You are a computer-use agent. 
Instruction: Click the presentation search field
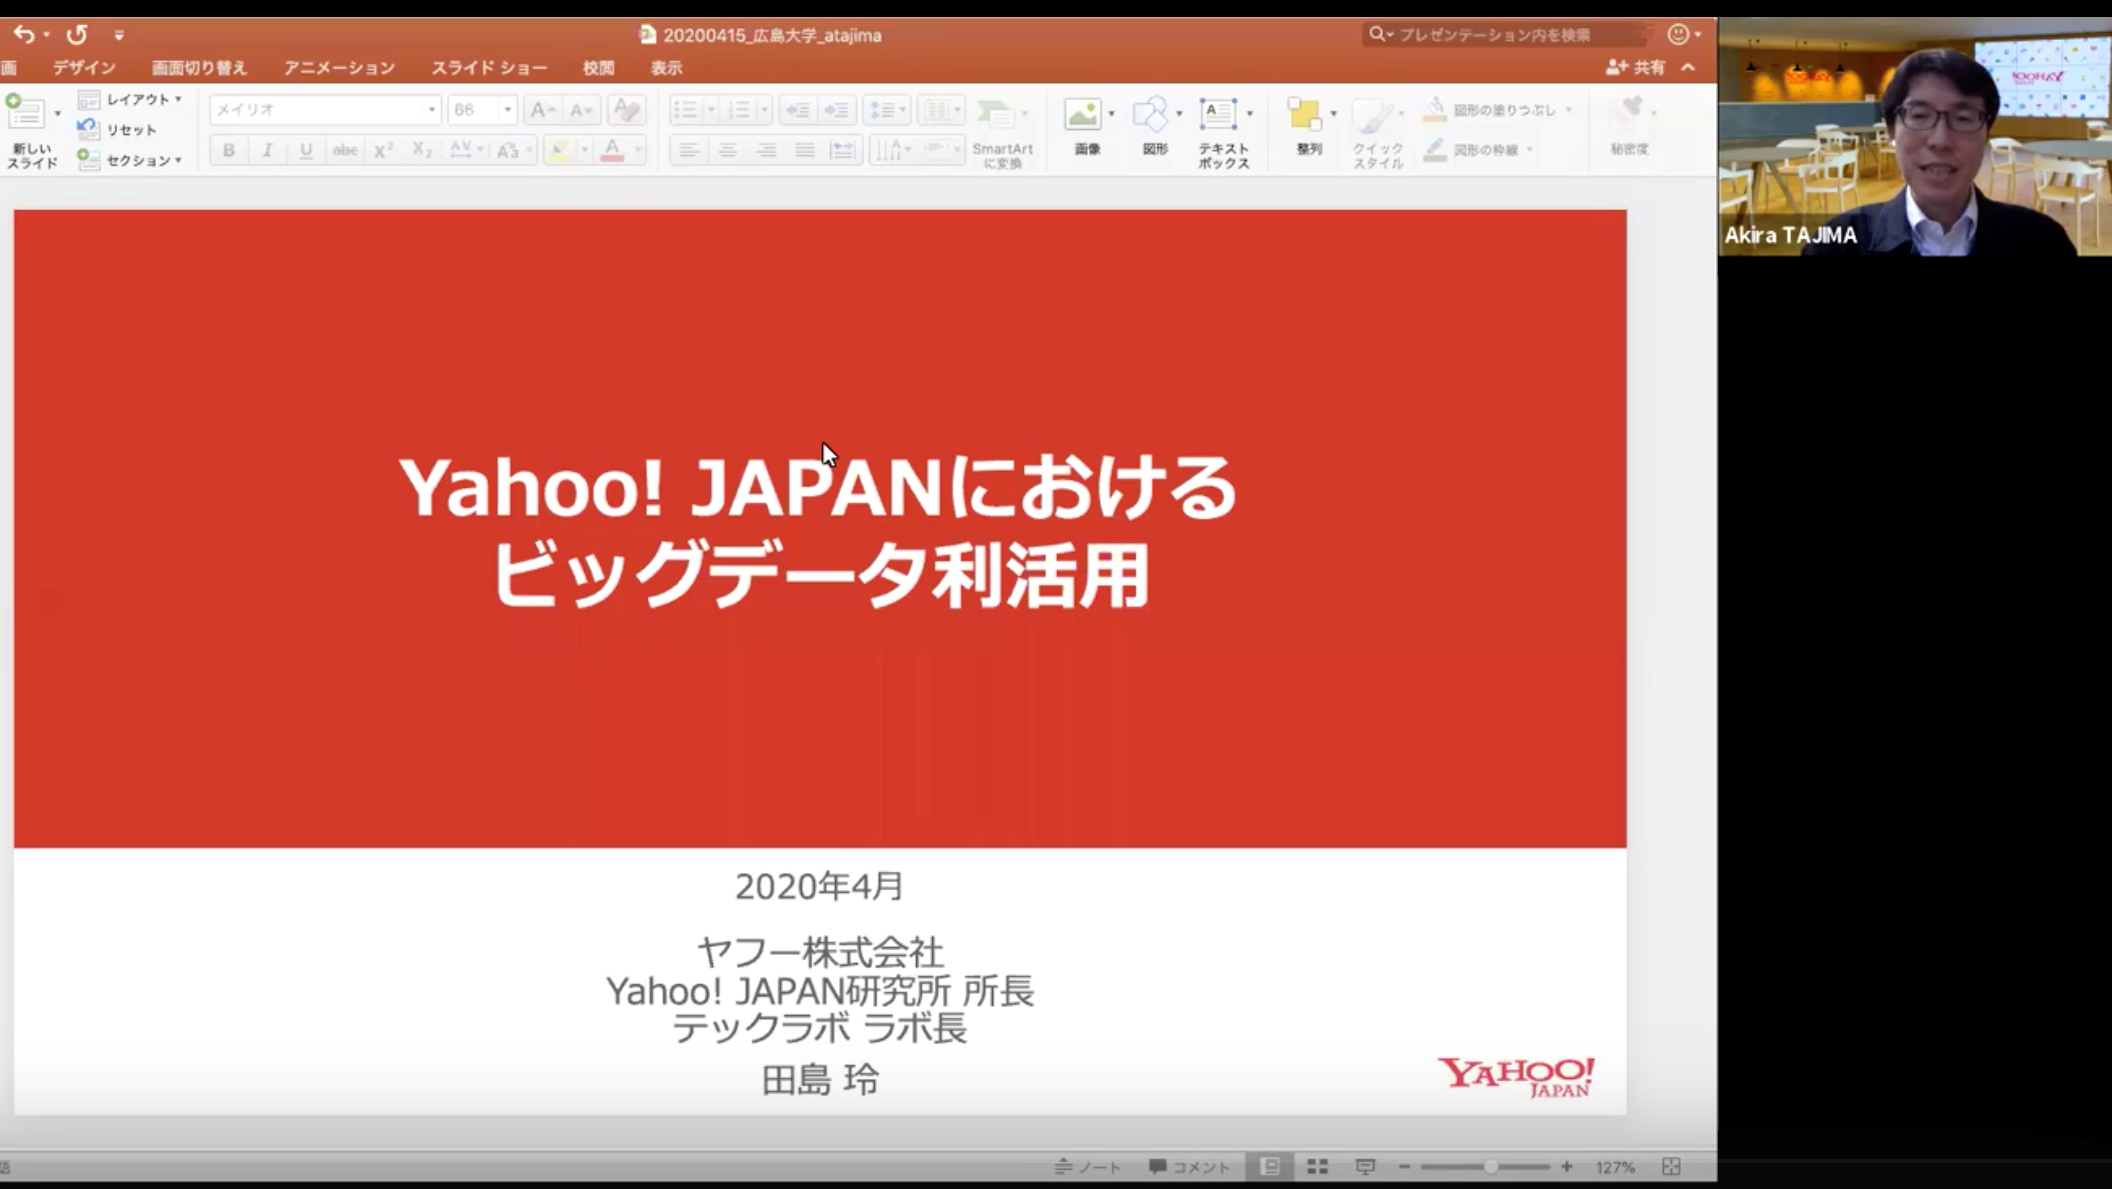pyautogui.click(x=1504, y=34)
